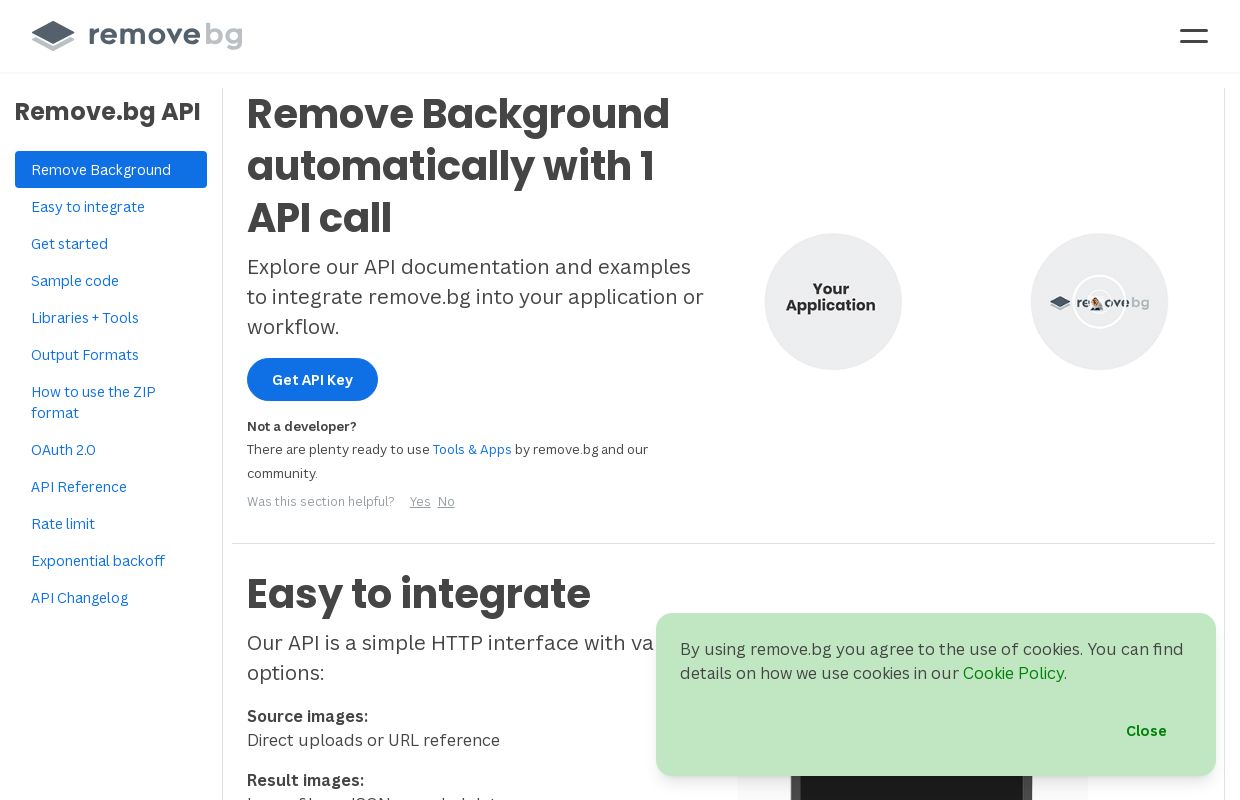Click the remove.bg logo
This screenshot has height=800, width=1240.
[137, 36]
